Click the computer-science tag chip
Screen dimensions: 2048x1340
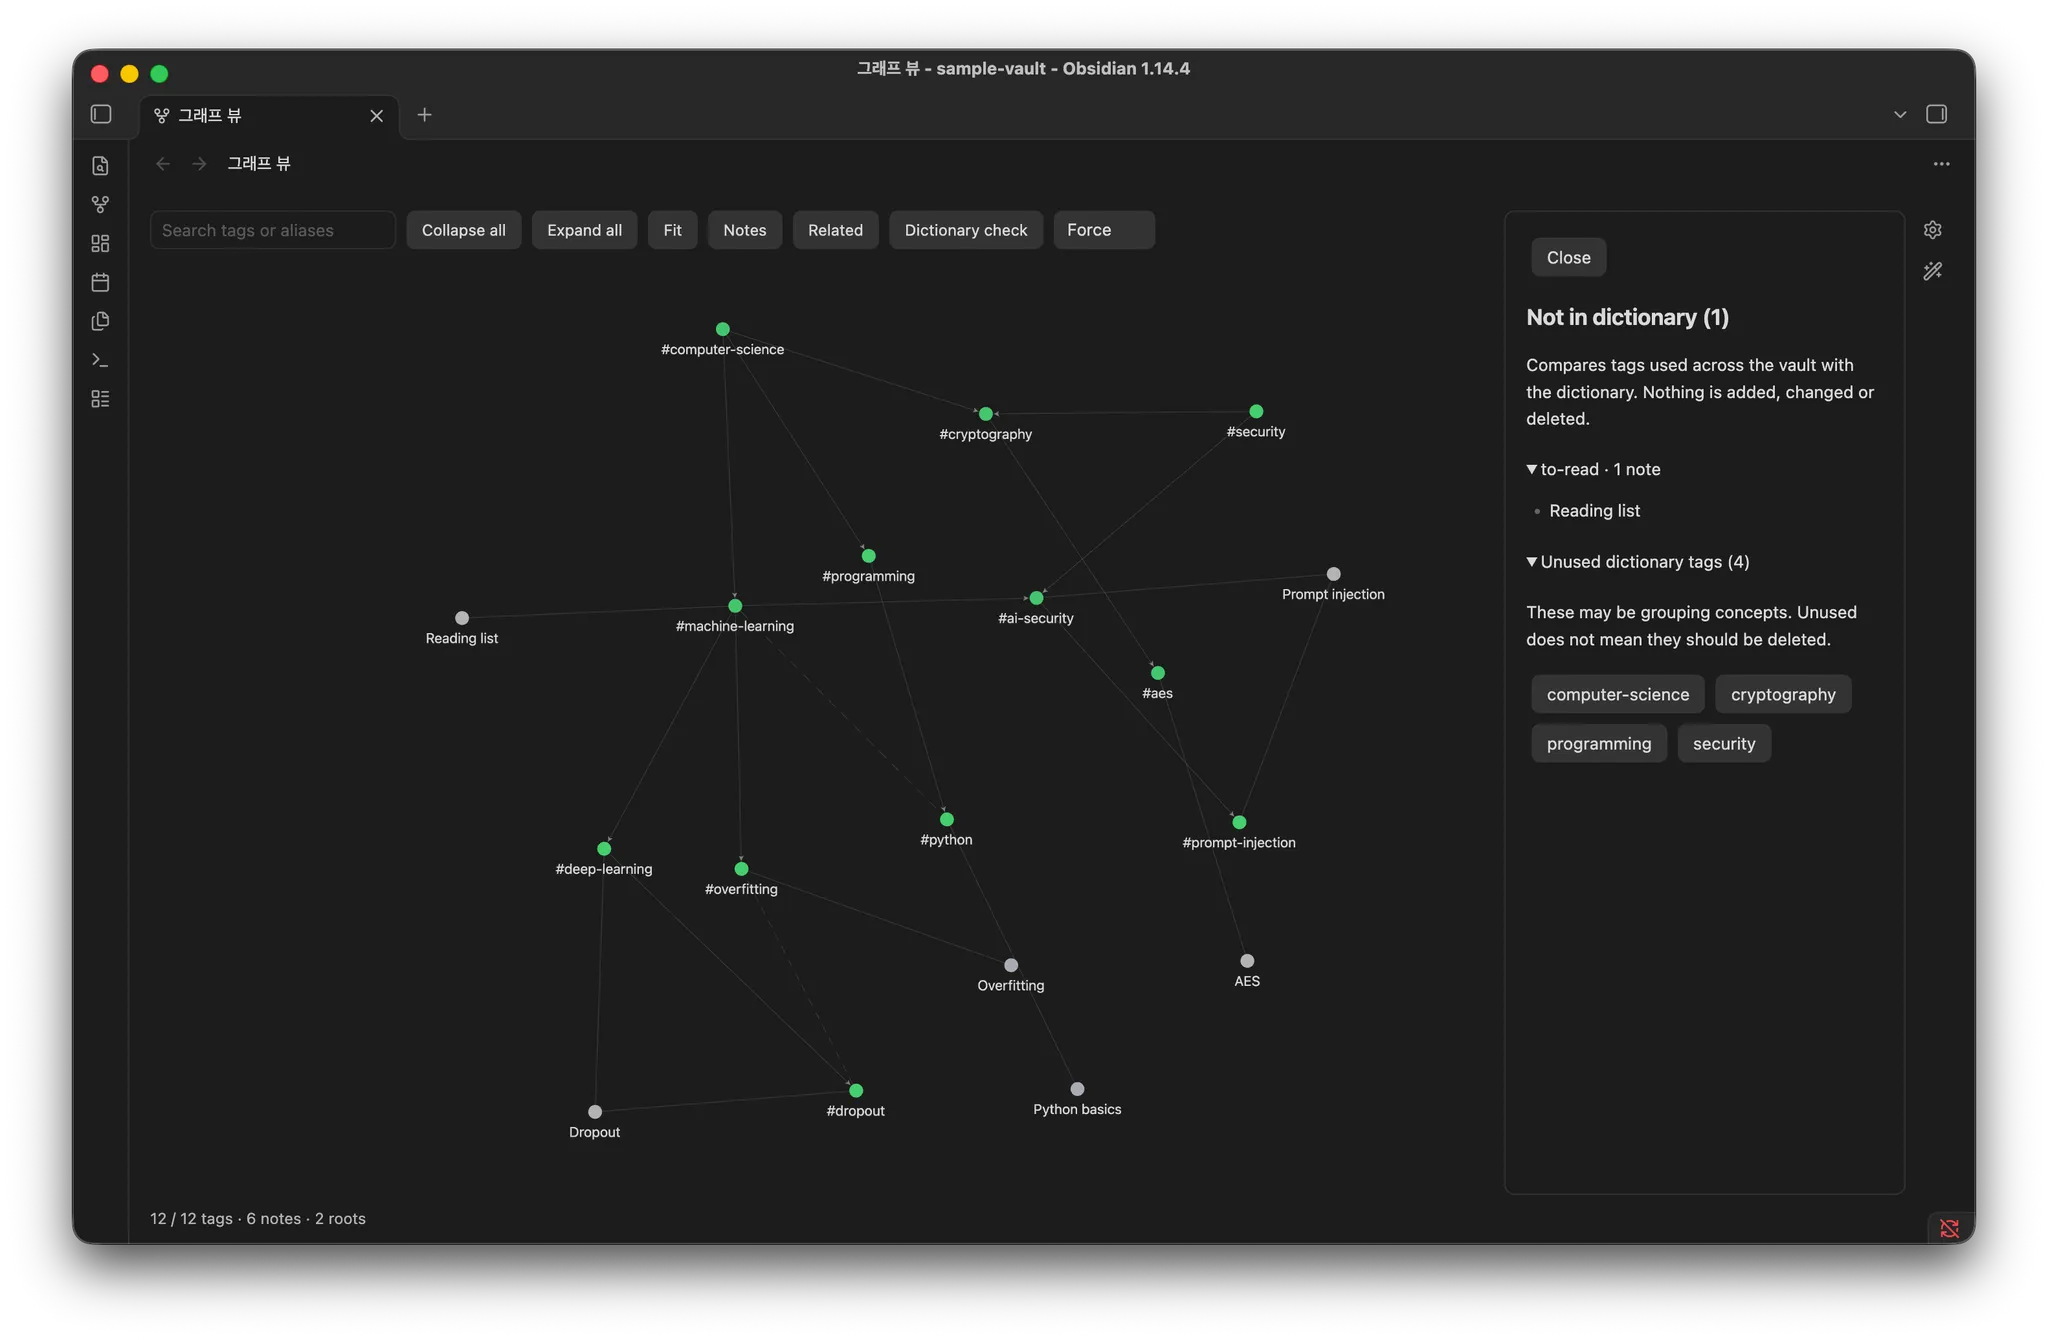[x=1617, y=694]
